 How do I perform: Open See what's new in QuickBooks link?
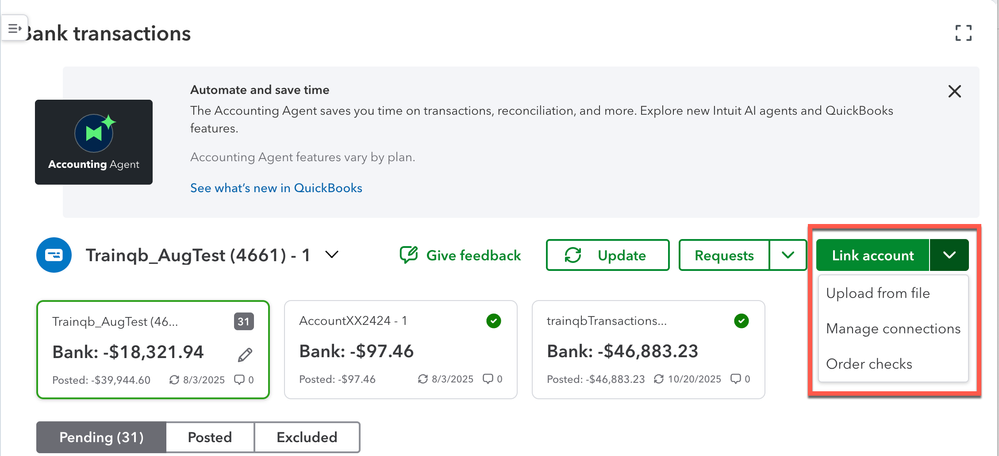[276, 188]
